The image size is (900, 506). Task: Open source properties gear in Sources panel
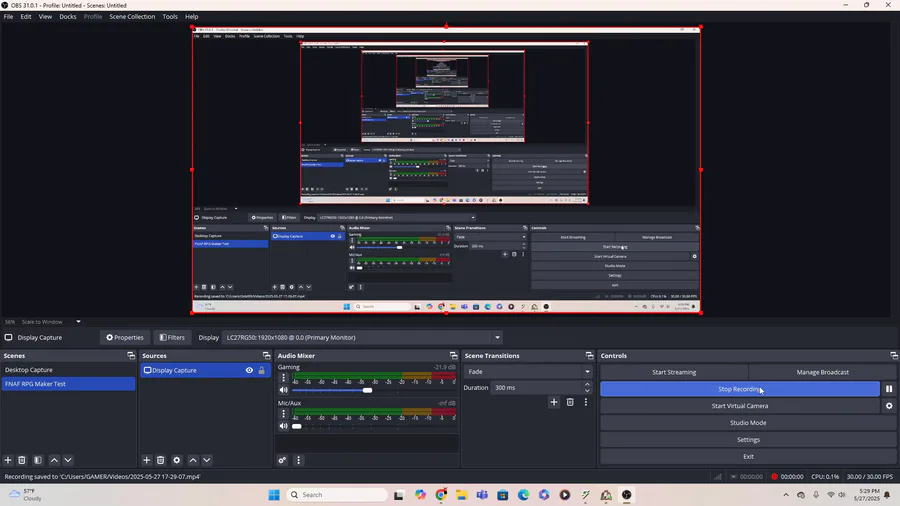(x=177, y=460)
